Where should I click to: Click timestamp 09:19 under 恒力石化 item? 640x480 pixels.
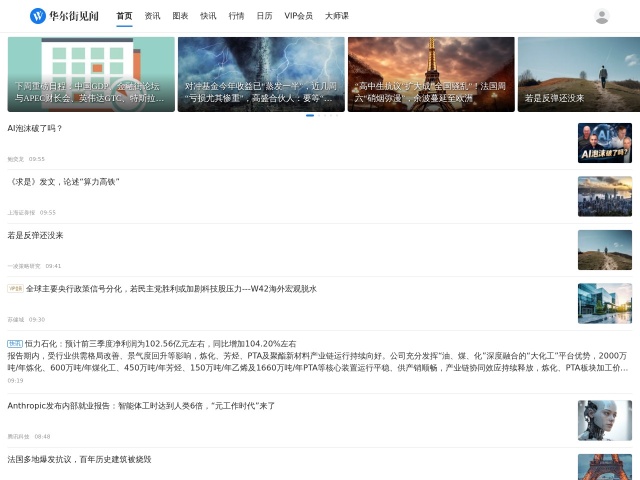coord(15,380)
